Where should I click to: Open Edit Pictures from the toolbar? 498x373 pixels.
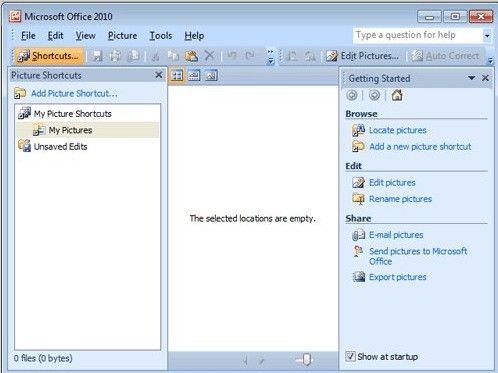click(362, 56)
